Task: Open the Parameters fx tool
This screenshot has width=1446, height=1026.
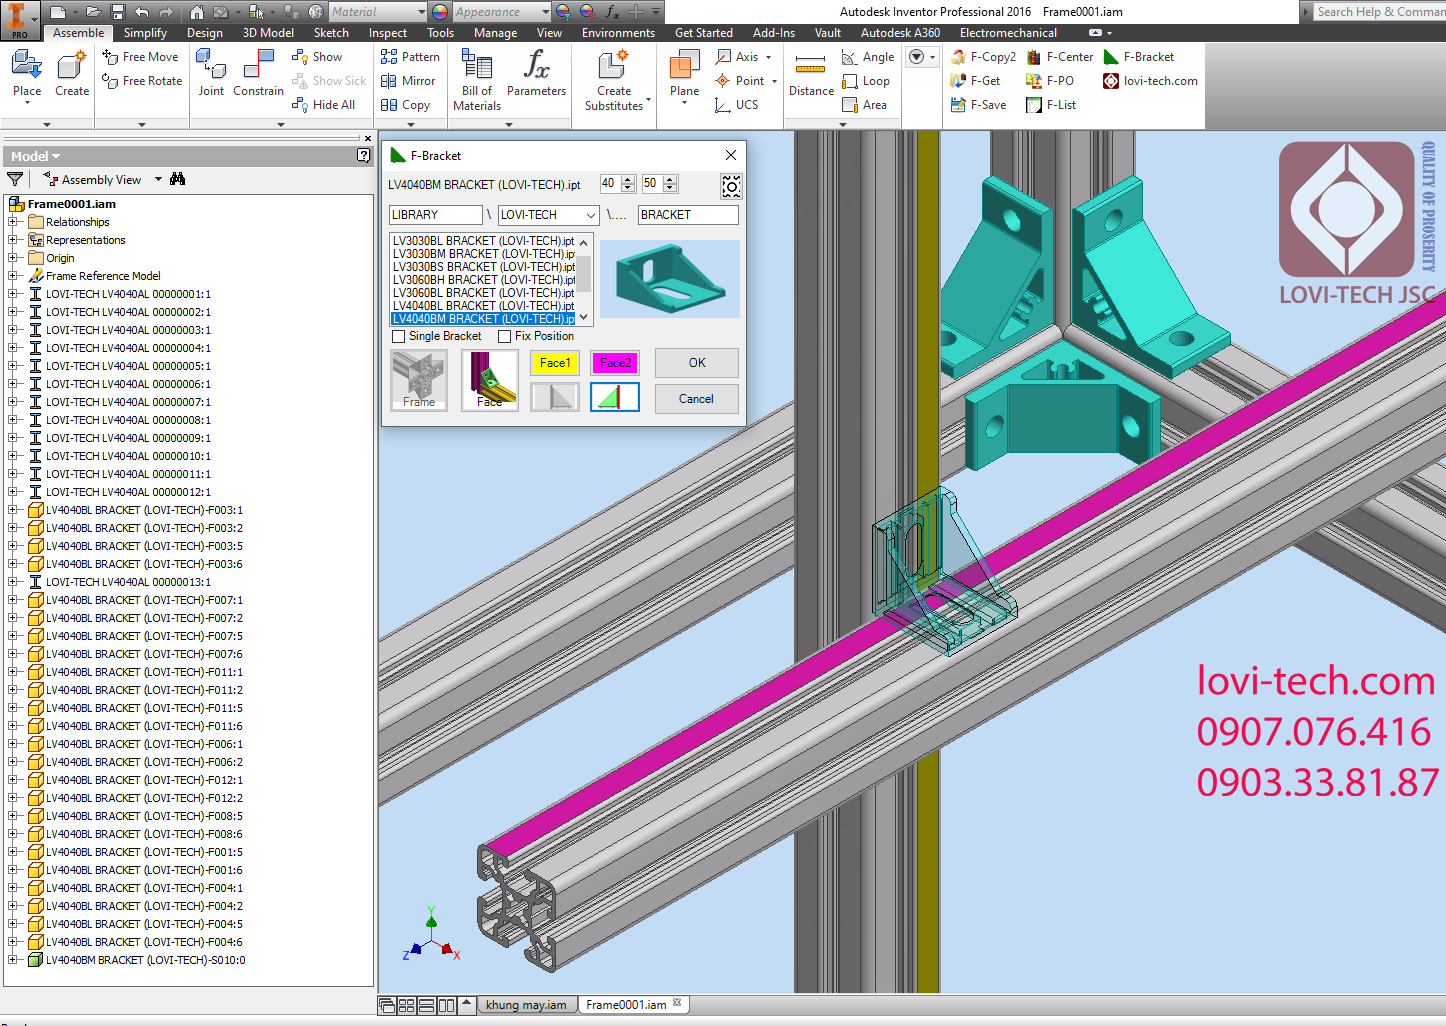Action: tap(536, 74)
